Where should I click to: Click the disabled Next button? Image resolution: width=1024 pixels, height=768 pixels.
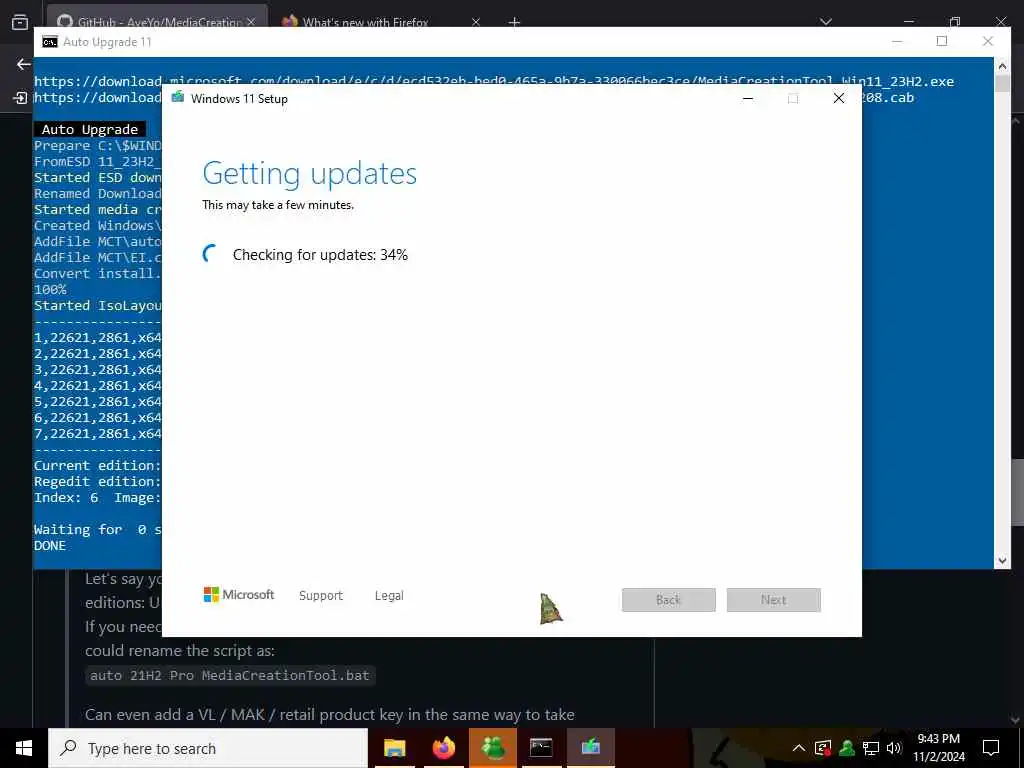774,600
